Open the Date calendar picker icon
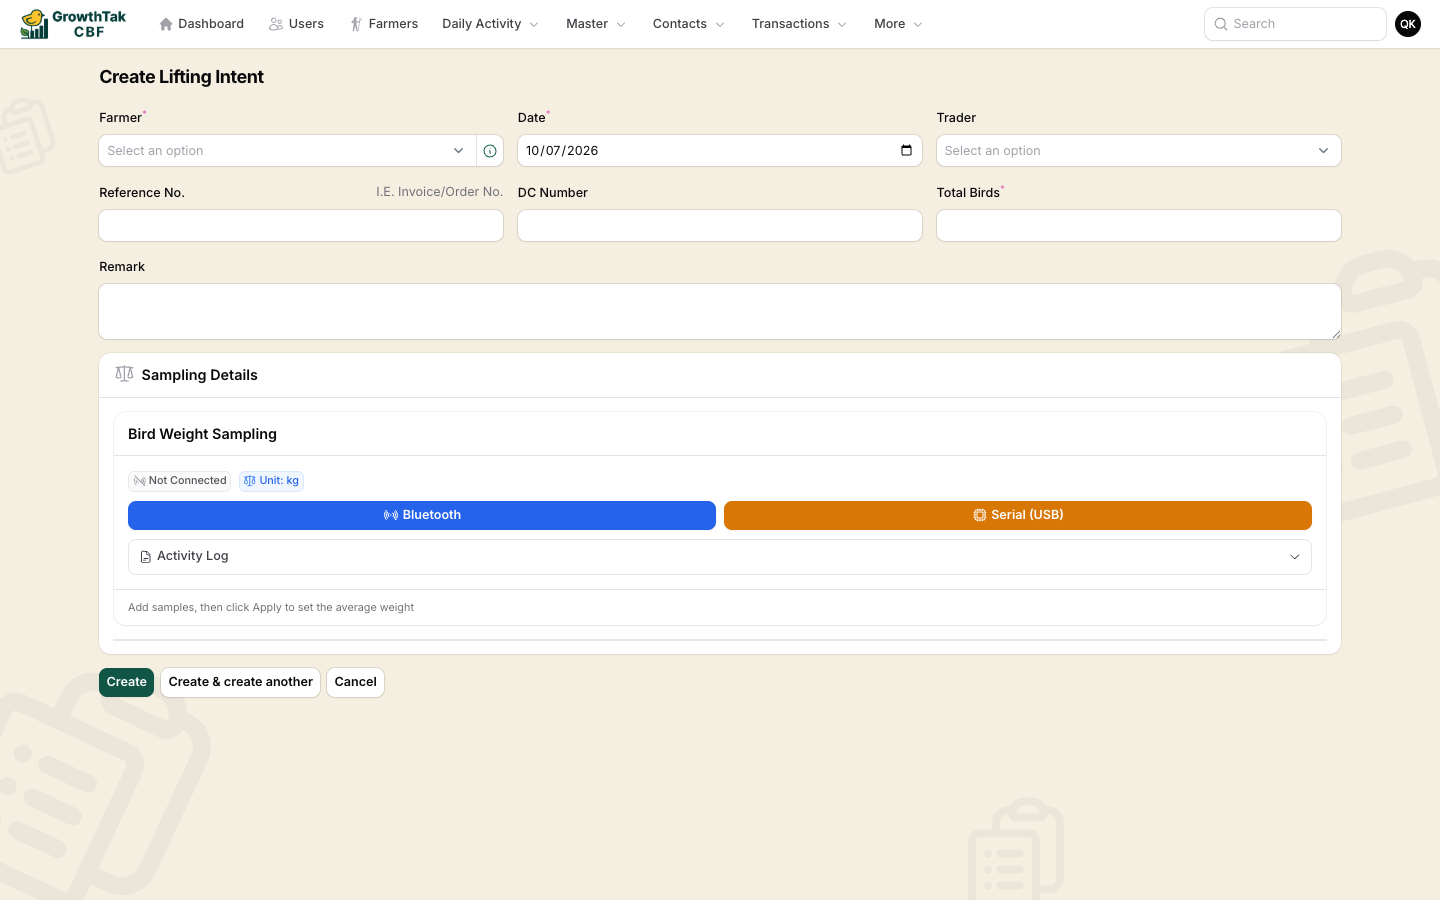Screen dimensions: 1440x900 906,150
